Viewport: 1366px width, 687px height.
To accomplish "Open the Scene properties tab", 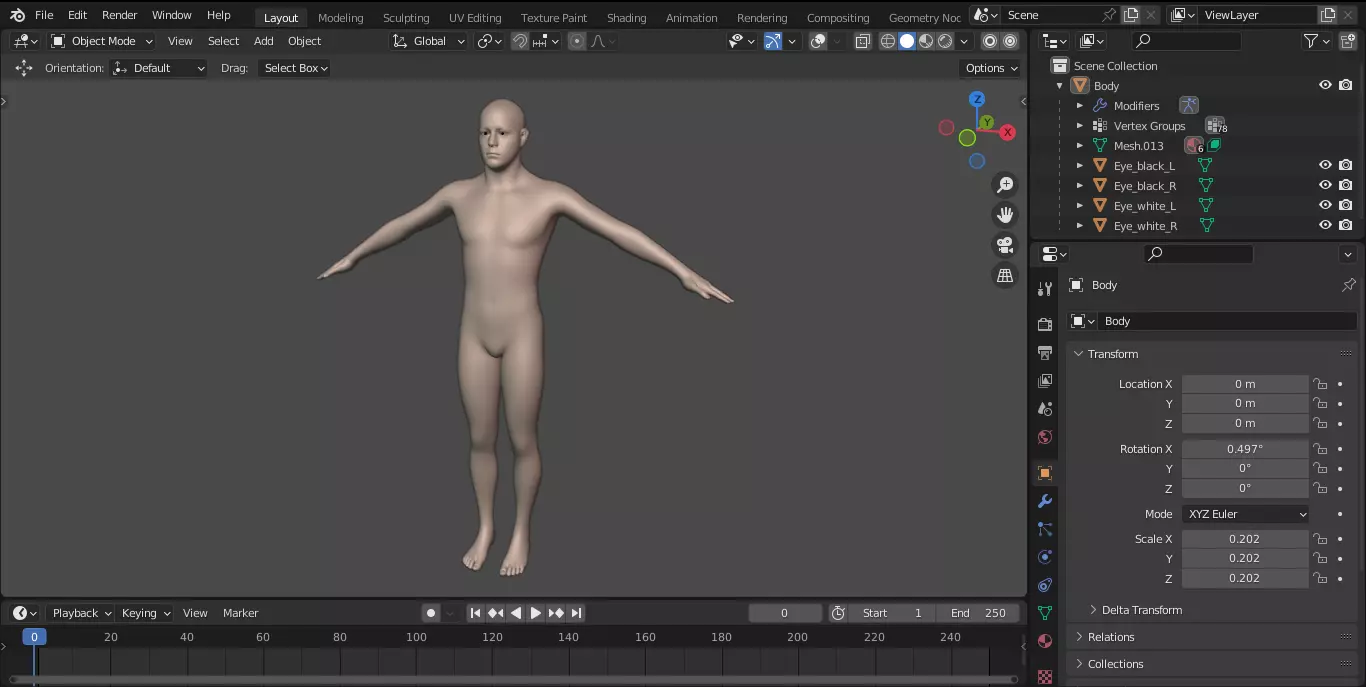I will click(x=1045, y=408).
